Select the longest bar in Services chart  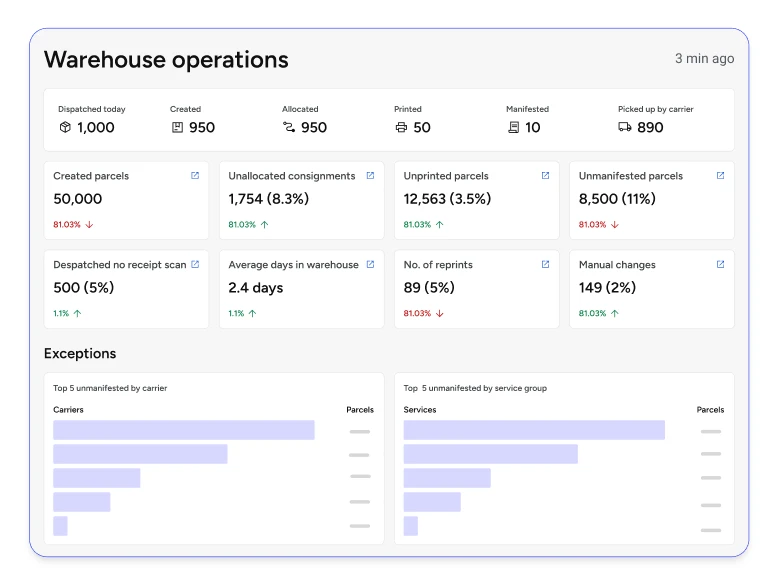534,430
